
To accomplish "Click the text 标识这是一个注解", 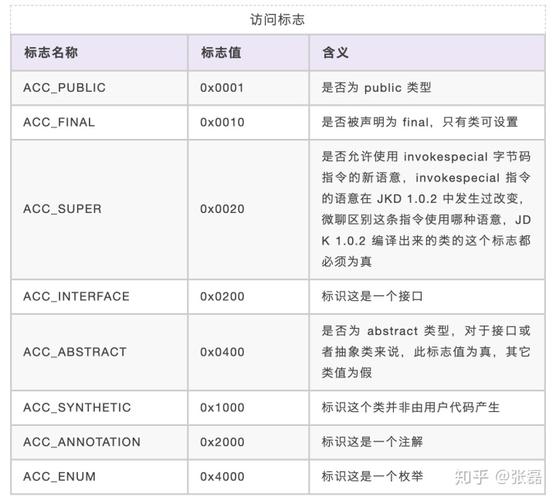I will tap(372, 442).
